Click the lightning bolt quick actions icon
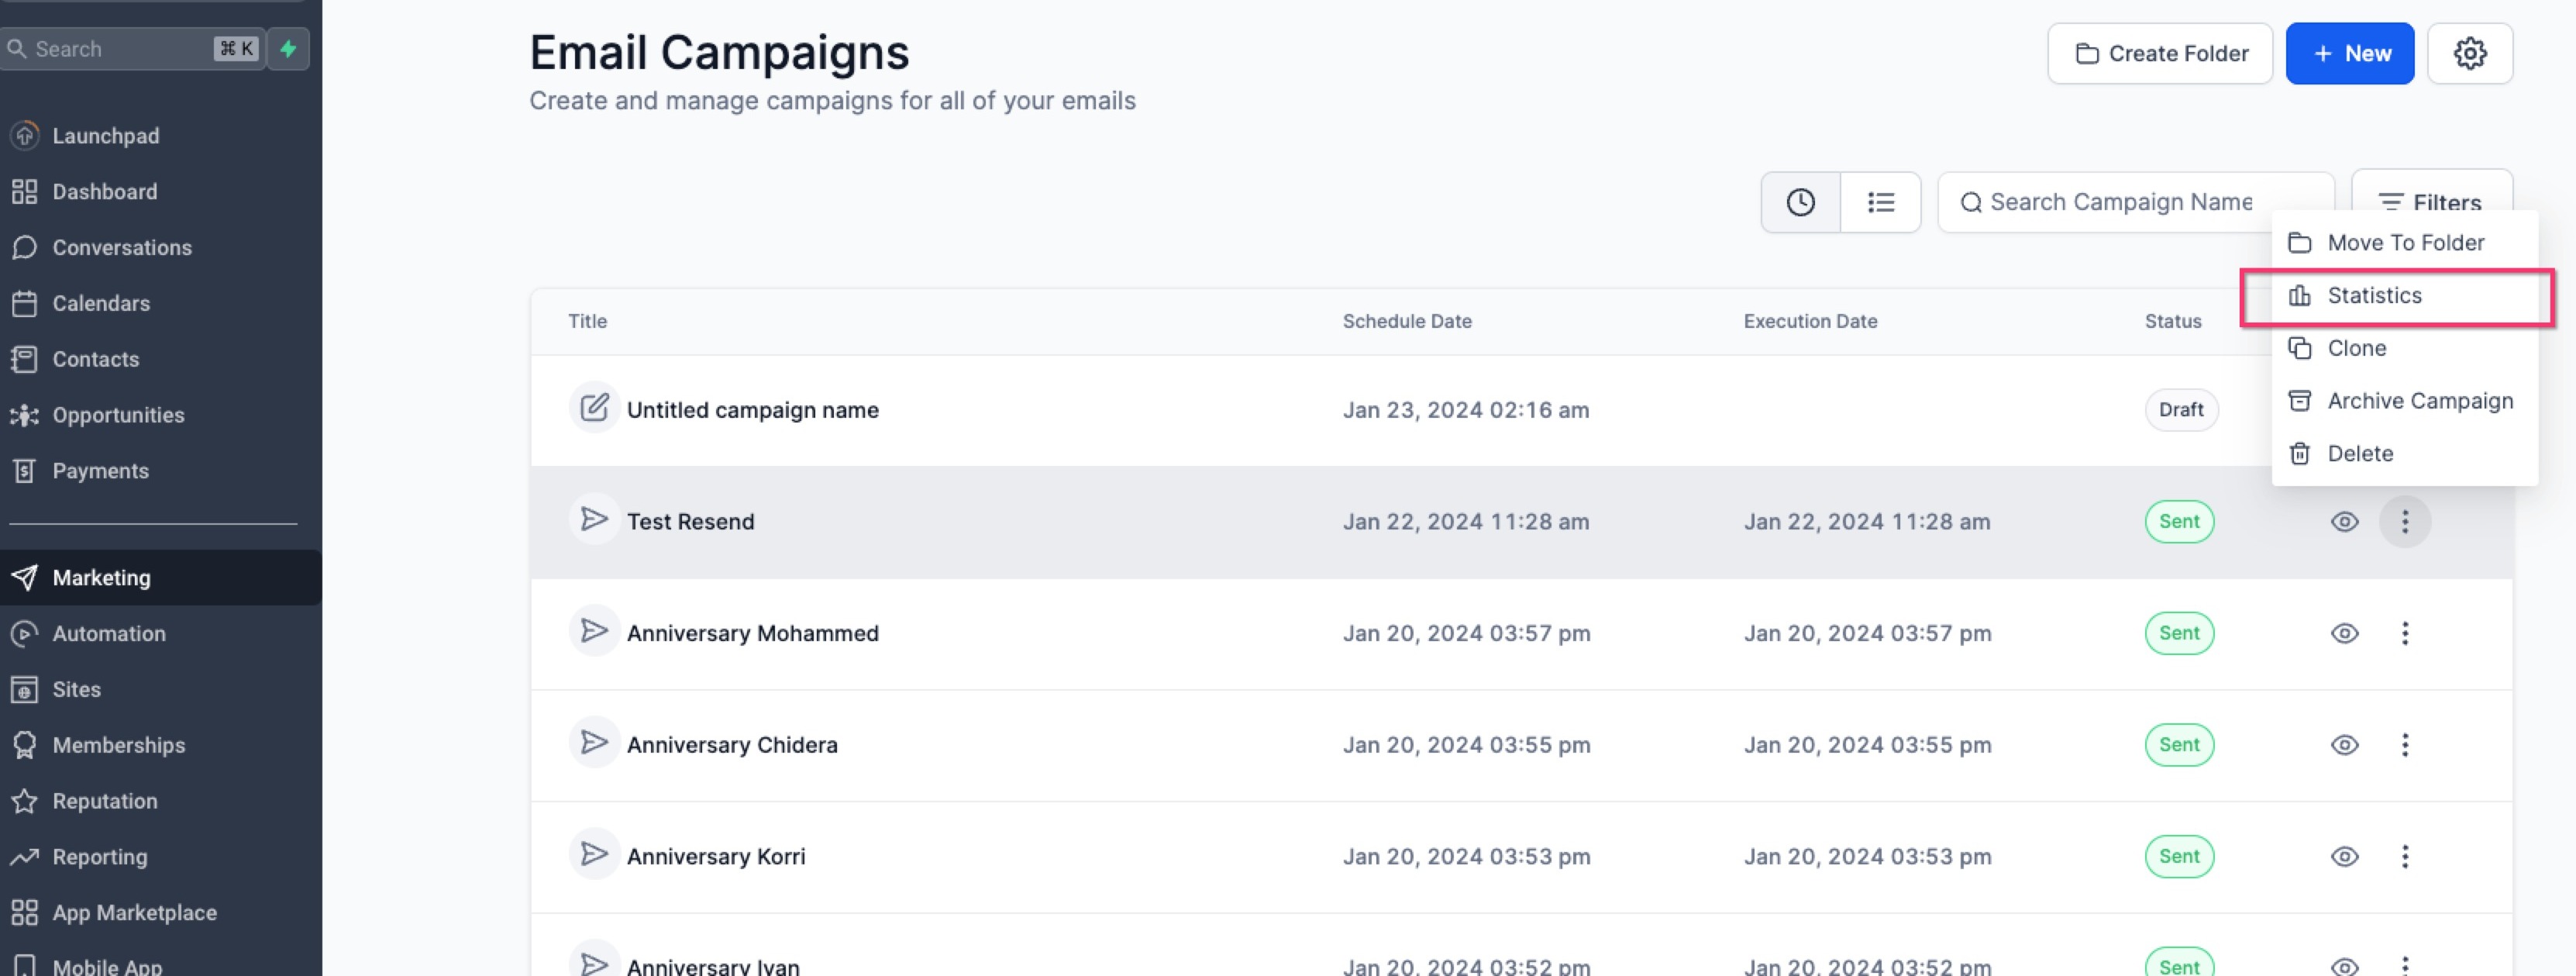 (288, 48)
